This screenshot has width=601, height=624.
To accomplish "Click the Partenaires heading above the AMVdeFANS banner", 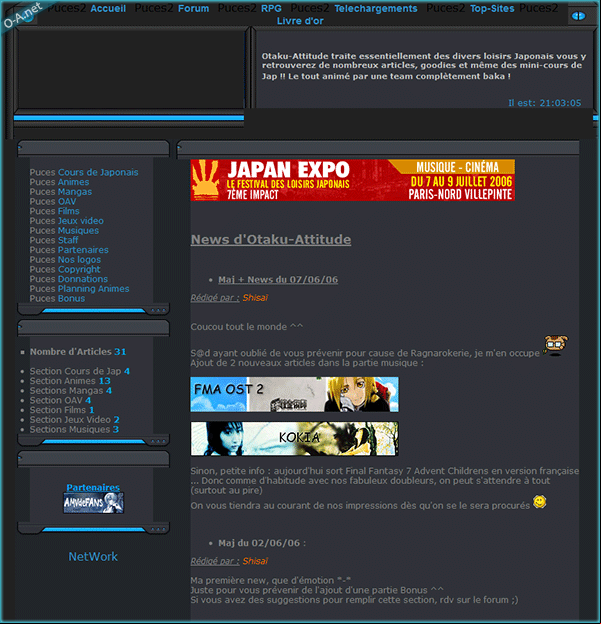I will [93, 488].
